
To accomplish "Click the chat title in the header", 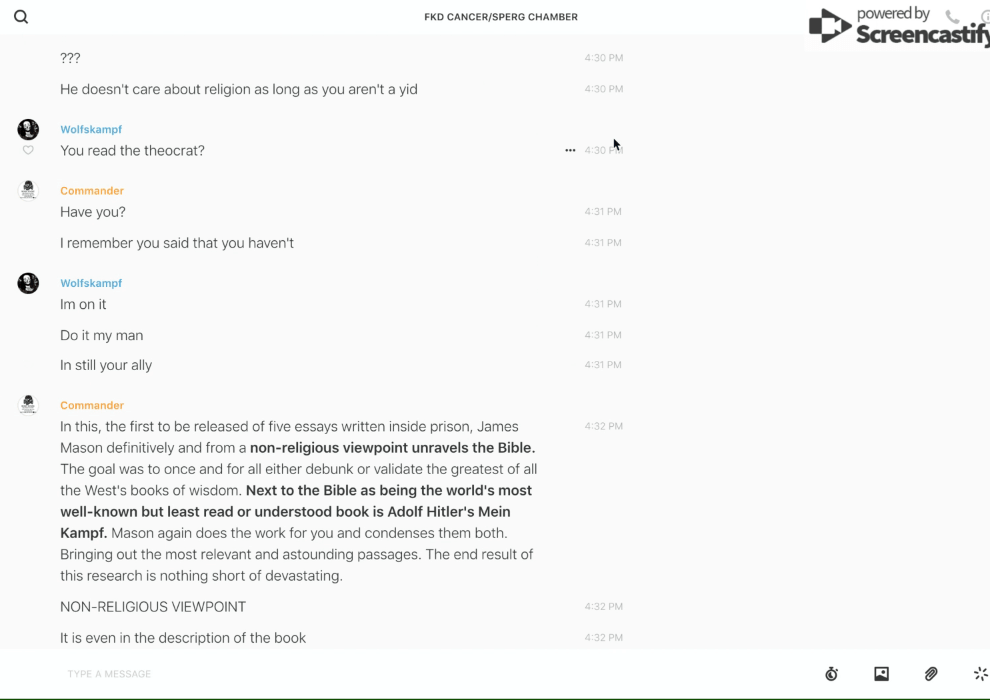I will (x=501, y=17).
